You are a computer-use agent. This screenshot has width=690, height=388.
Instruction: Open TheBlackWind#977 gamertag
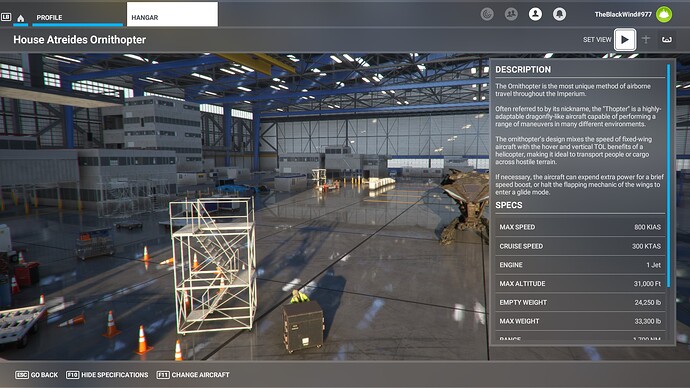pos(623,14)
